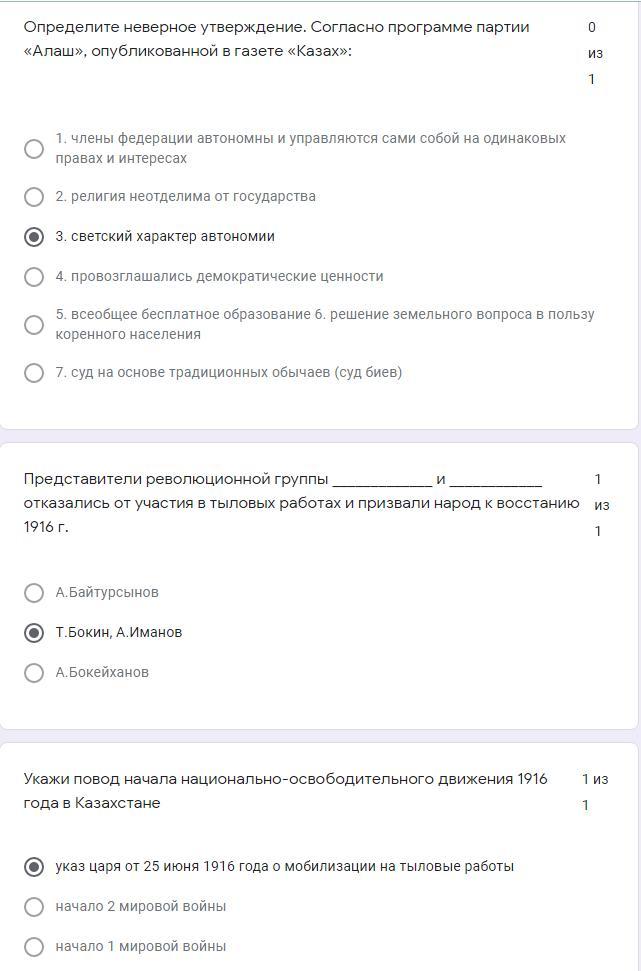Image resolution: width=641 pixels, height=971 pixels.
Task: Select option '1. члены федерации автономны'
Action: [x=34, y=149]
